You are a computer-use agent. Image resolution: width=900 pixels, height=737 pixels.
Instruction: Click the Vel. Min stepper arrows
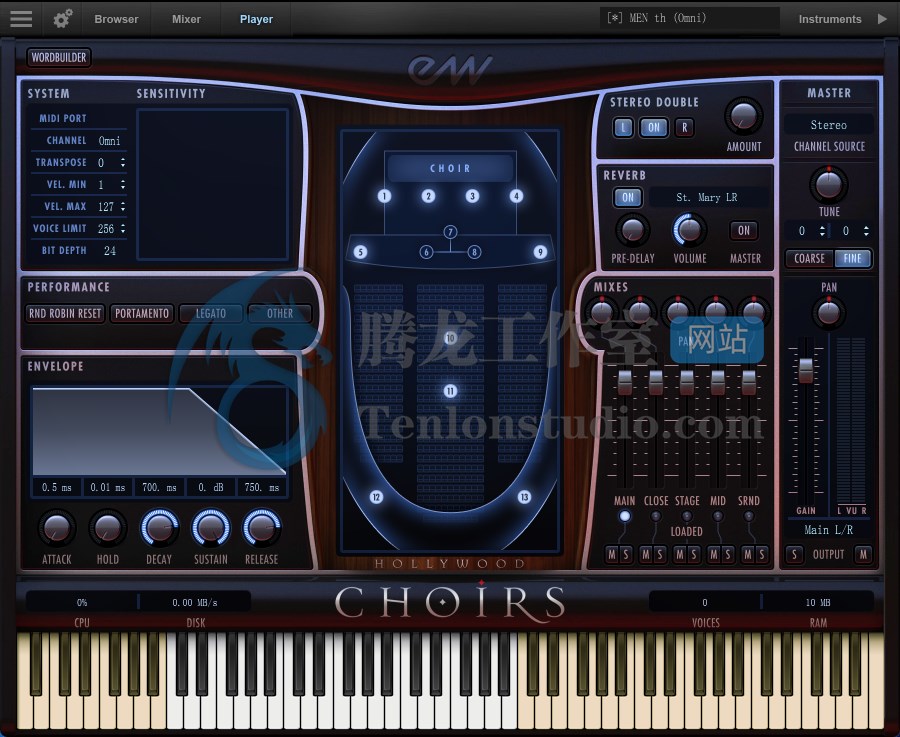tap(123, 184)
